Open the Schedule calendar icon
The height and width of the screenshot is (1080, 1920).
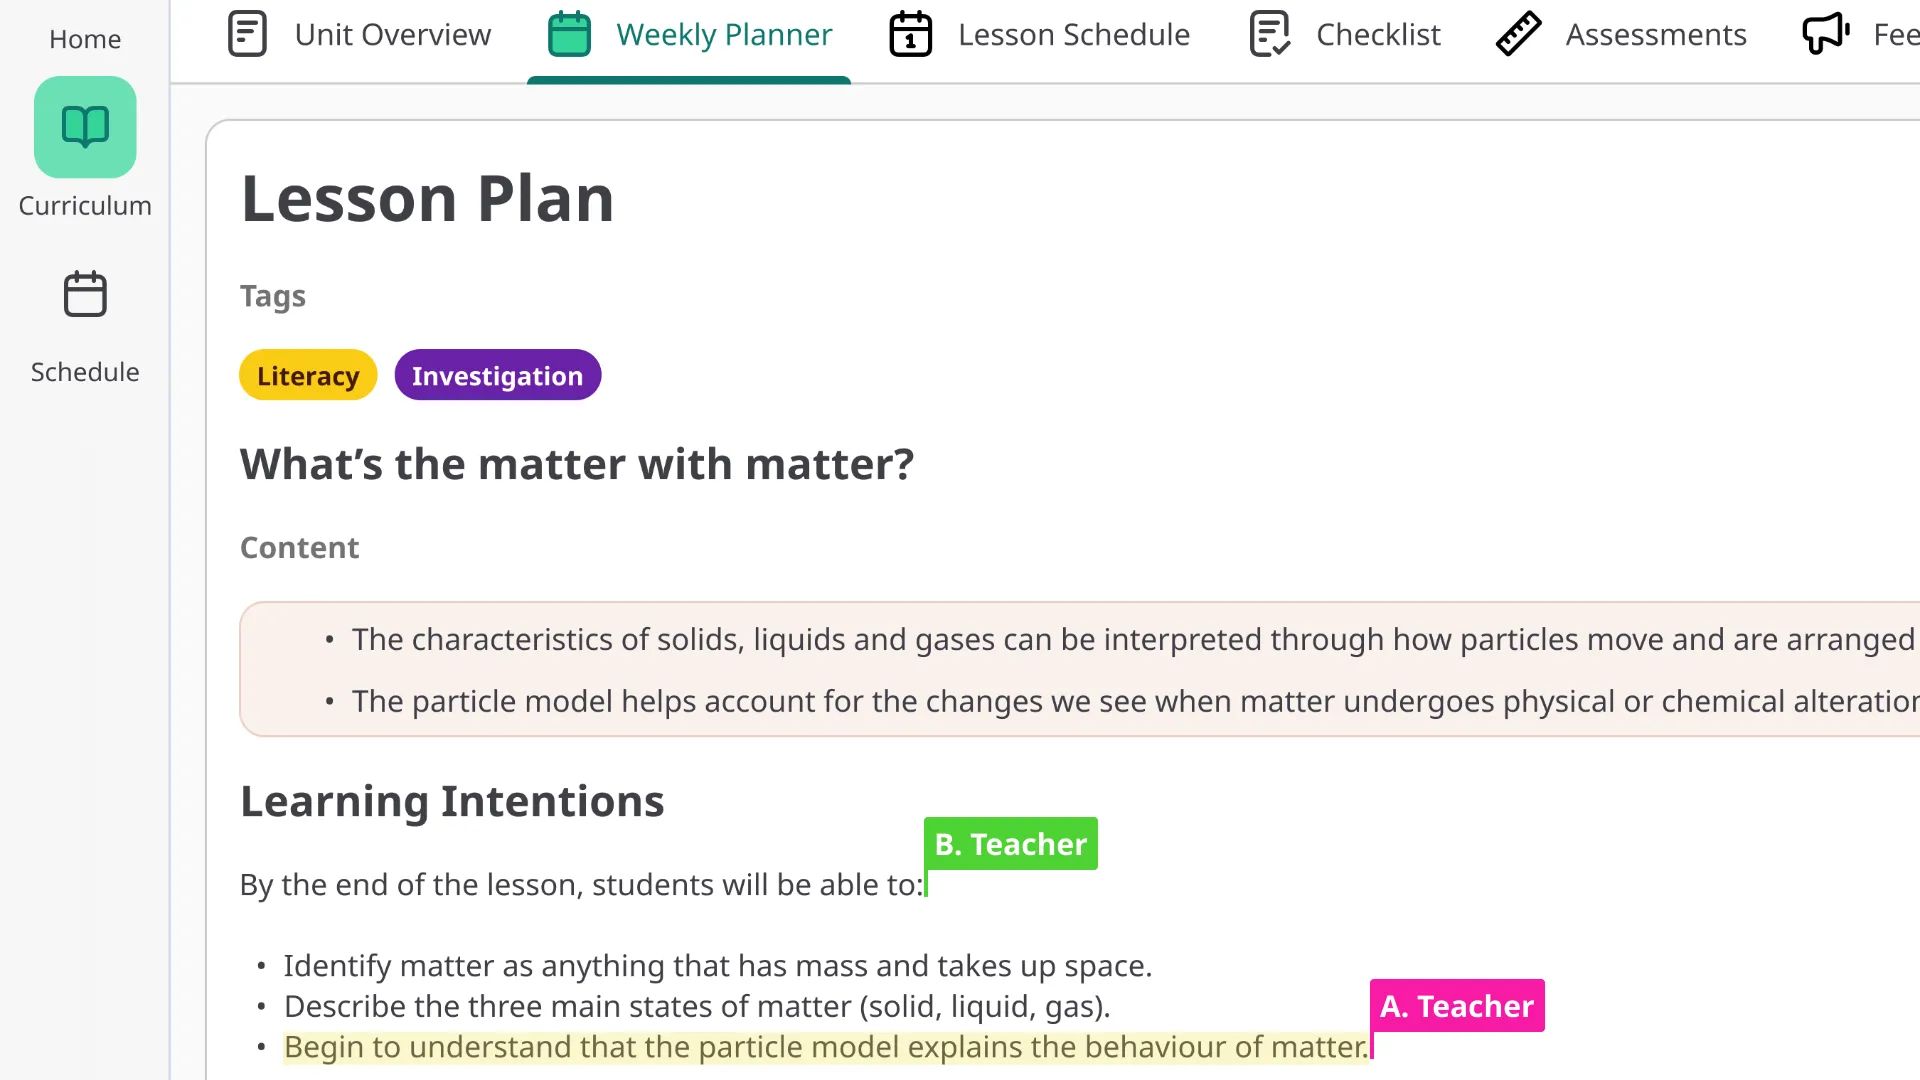coord(85,294)
